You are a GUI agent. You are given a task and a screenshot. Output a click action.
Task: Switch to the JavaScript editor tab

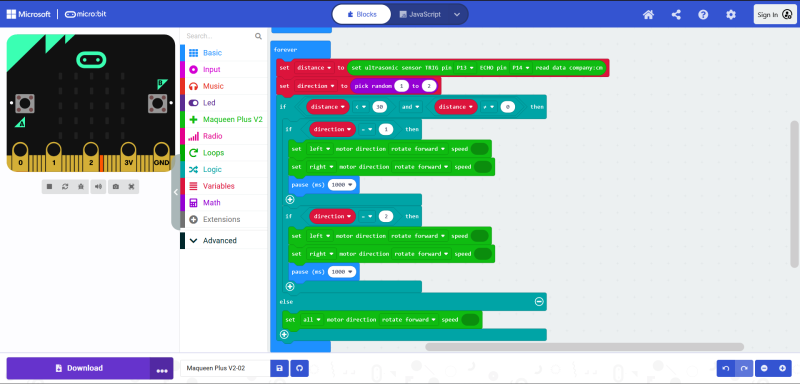tap(419, 14)
